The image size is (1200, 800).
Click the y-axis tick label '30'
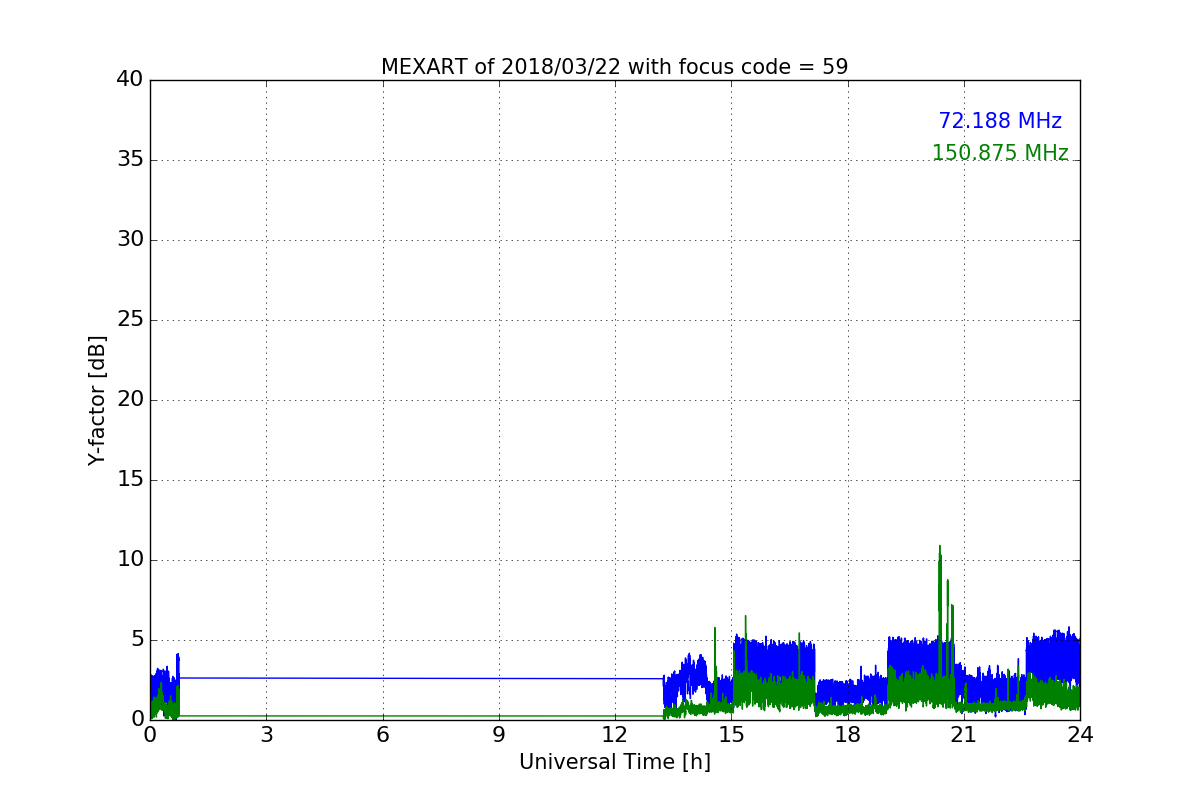point(130,240)
